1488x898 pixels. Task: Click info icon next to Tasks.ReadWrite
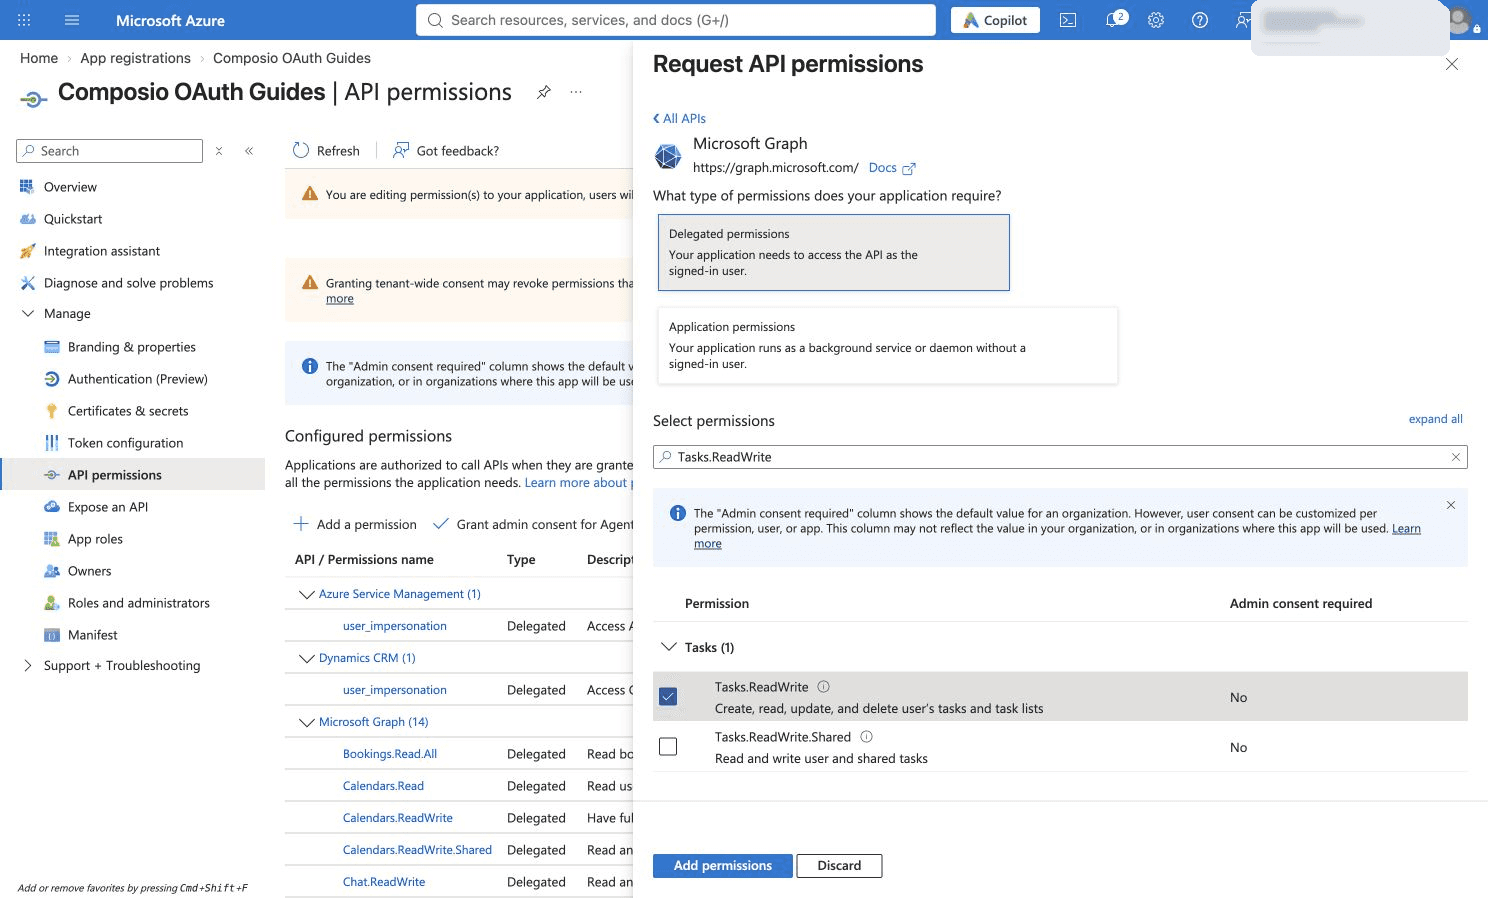[x=824, y=687]
